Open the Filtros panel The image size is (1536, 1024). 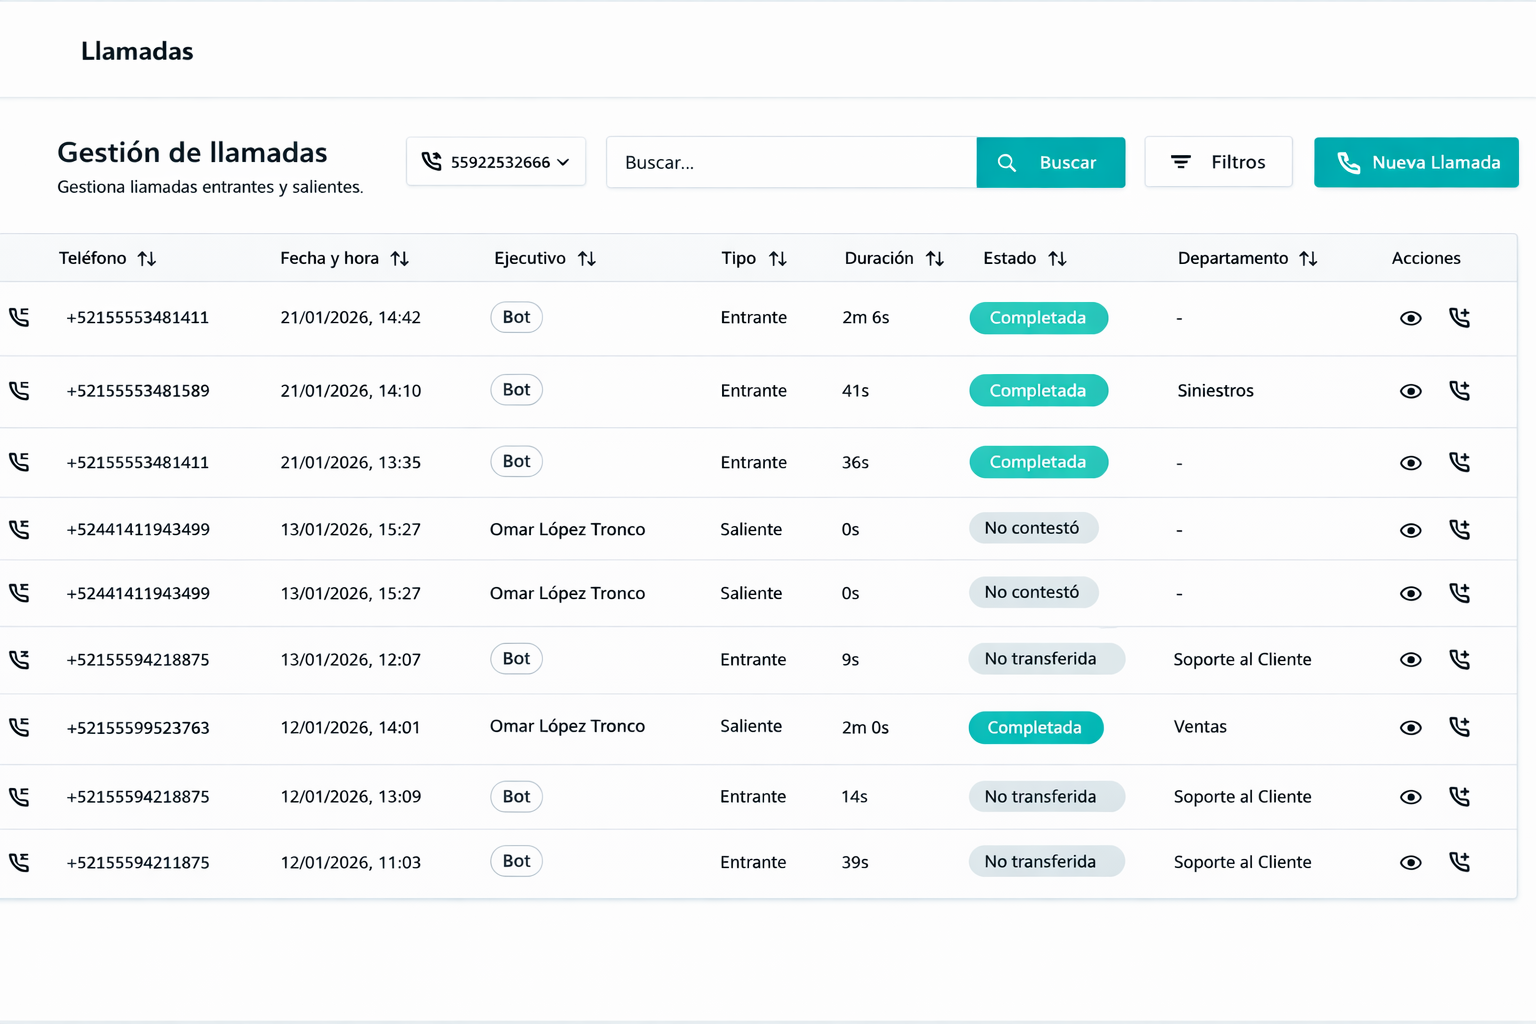click(x=1218, y=162)
